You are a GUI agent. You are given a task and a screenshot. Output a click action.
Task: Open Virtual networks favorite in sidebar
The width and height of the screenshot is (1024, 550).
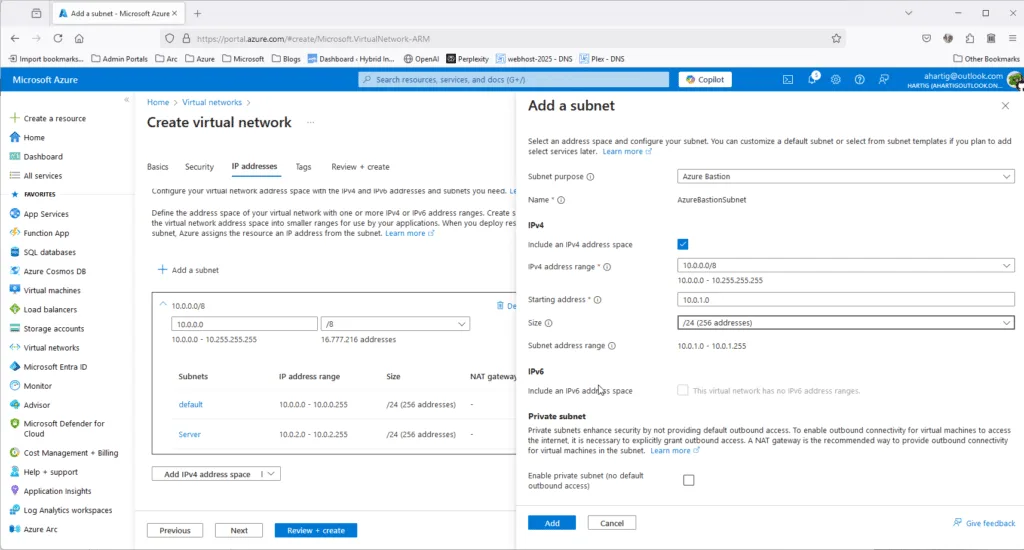(44, 348)
